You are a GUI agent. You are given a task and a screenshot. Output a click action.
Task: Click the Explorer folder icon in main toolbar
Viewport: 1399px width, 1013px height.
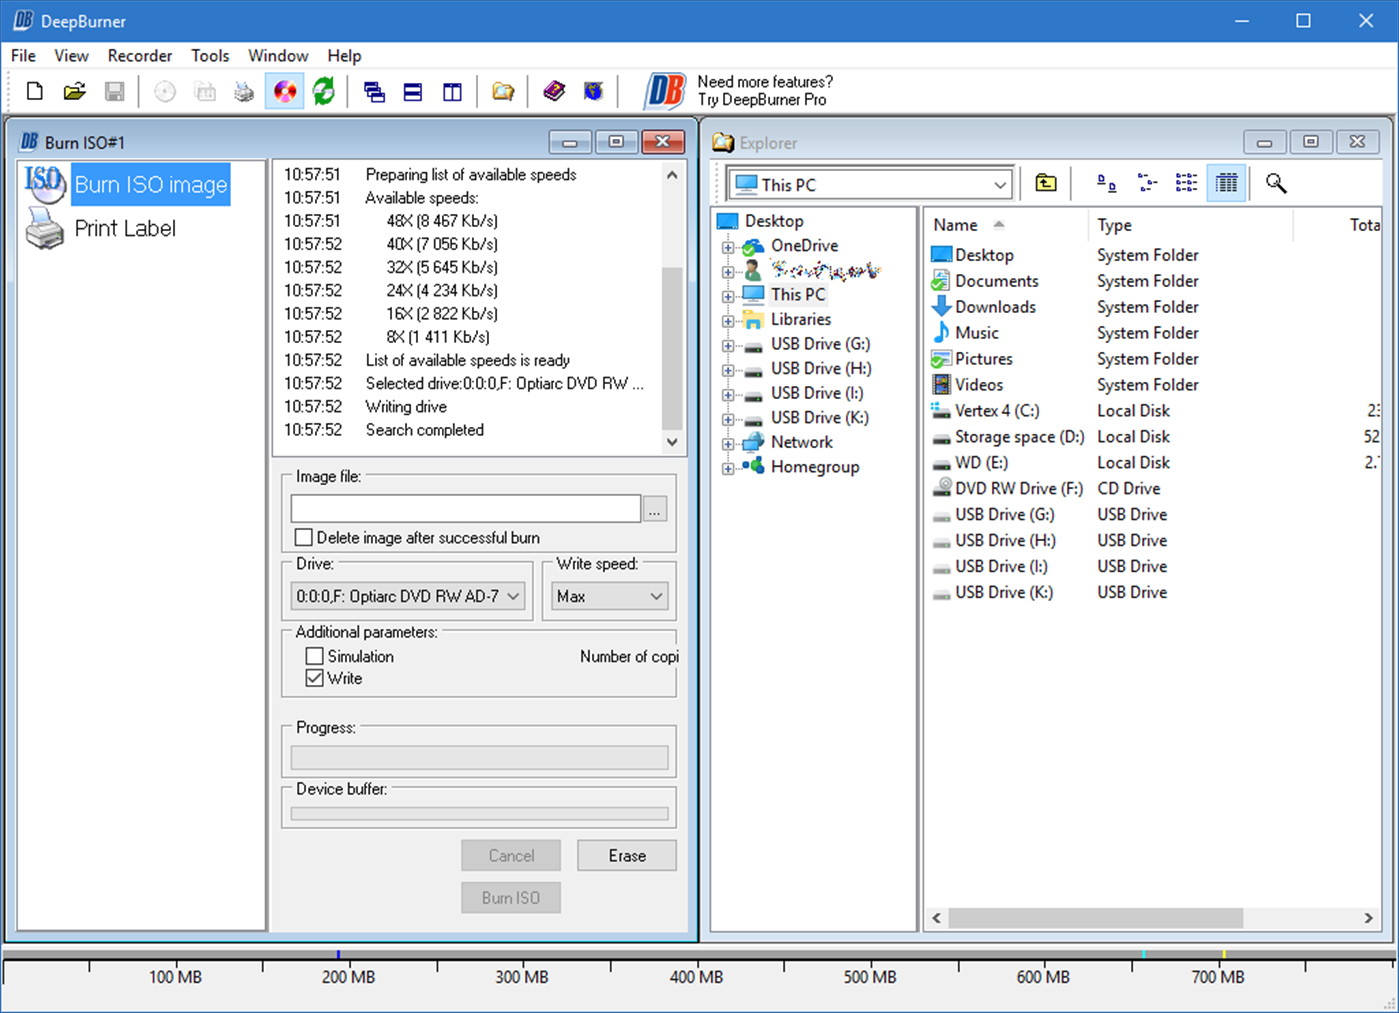coord(503,92)
